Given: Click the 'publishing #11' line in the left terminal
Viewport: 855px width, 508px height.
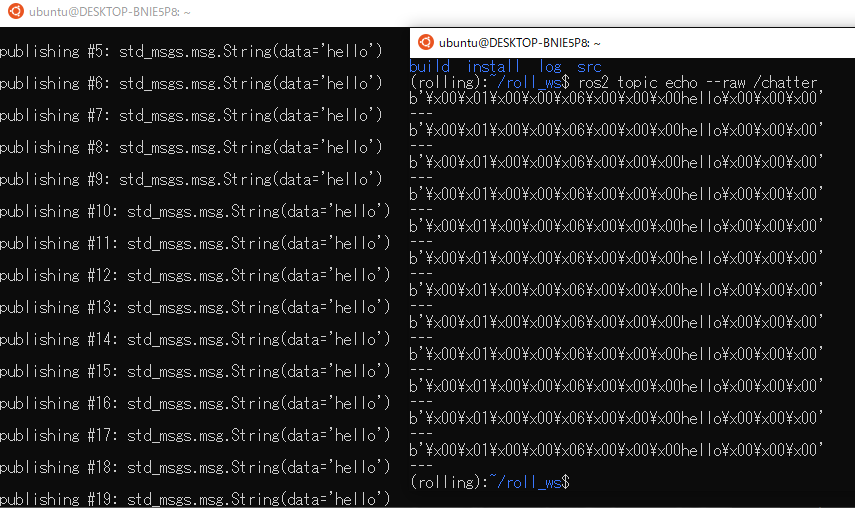Looking at the screenshot, I should (x=195, y=244).
